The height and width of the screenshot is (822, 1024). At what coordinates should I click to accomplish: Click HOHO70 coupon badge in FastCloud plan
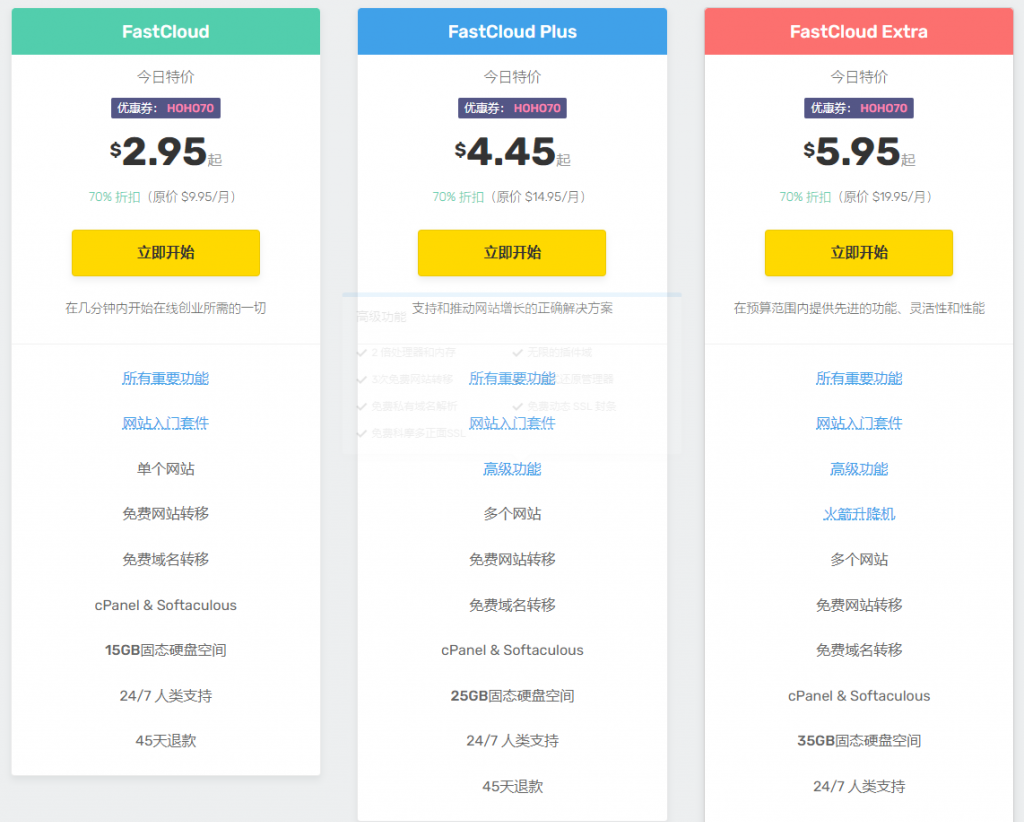[x=165, y=108]
